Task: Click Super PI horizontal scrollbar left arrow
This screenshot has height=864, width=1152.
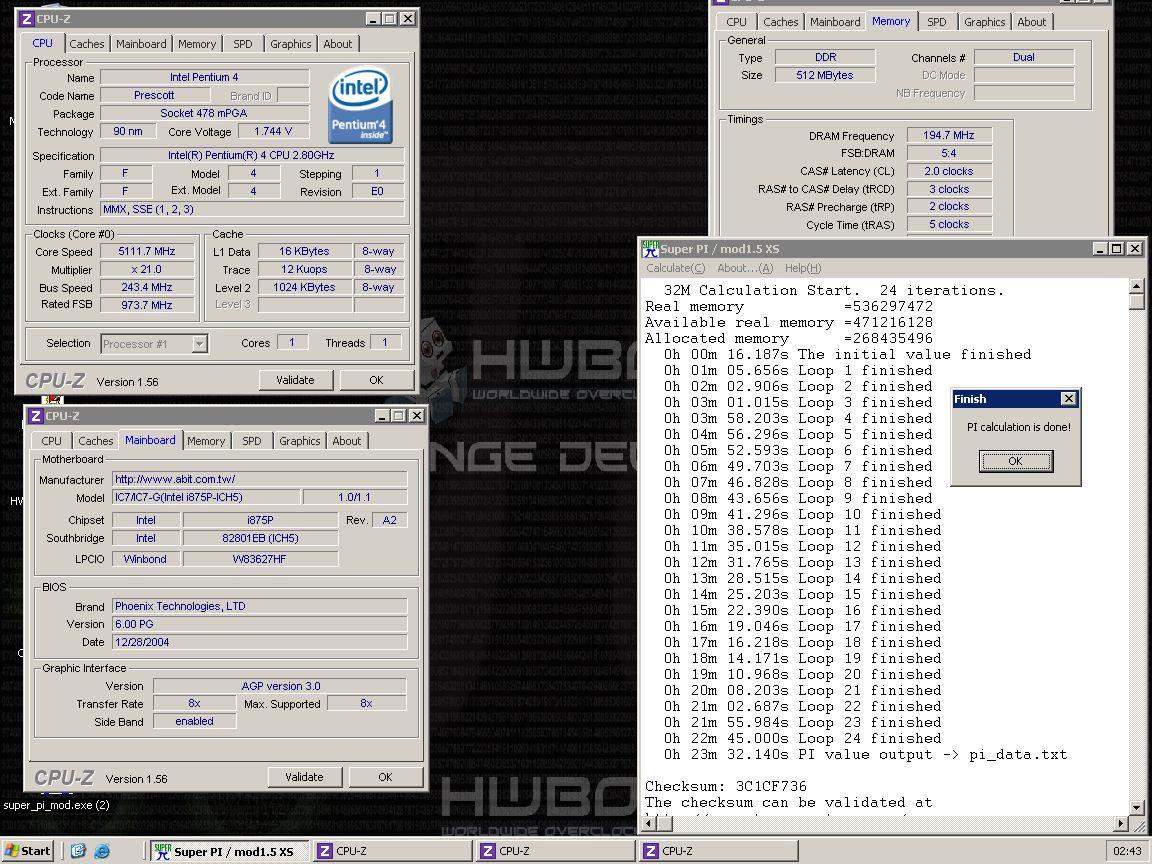Action: click(x=648, y=824)
